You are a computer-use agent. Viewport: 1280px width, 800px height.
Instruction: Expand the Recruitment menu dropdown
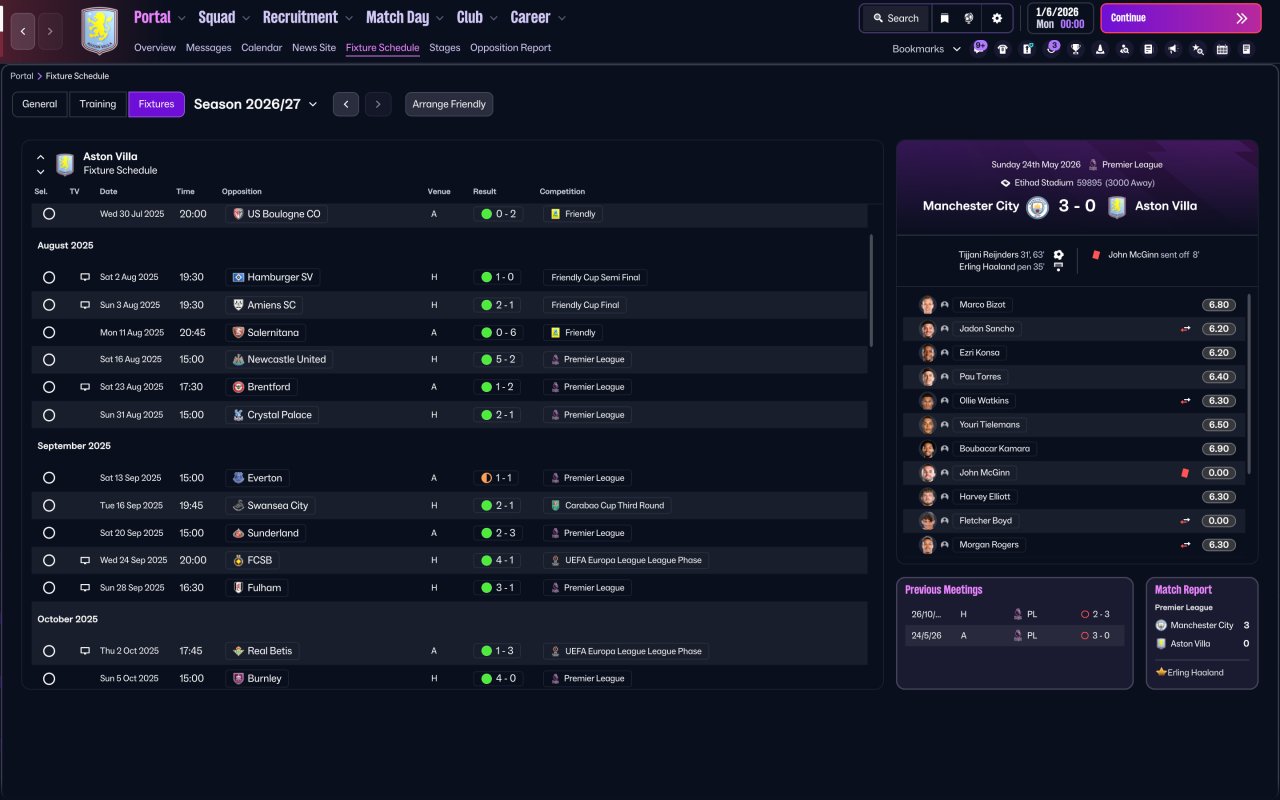tap(348, 18)
